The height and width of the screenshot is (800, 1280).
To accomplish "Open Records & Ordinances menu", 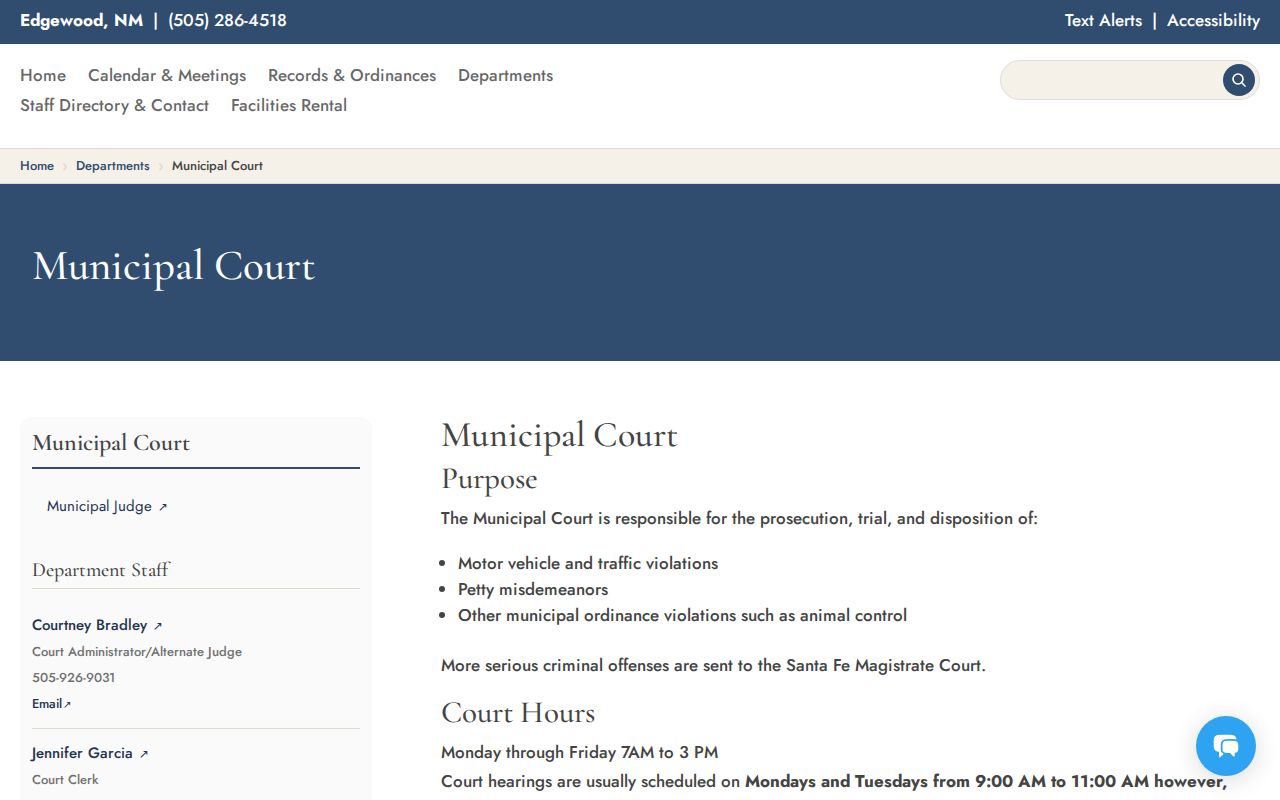I will click(x=352, y=75).
